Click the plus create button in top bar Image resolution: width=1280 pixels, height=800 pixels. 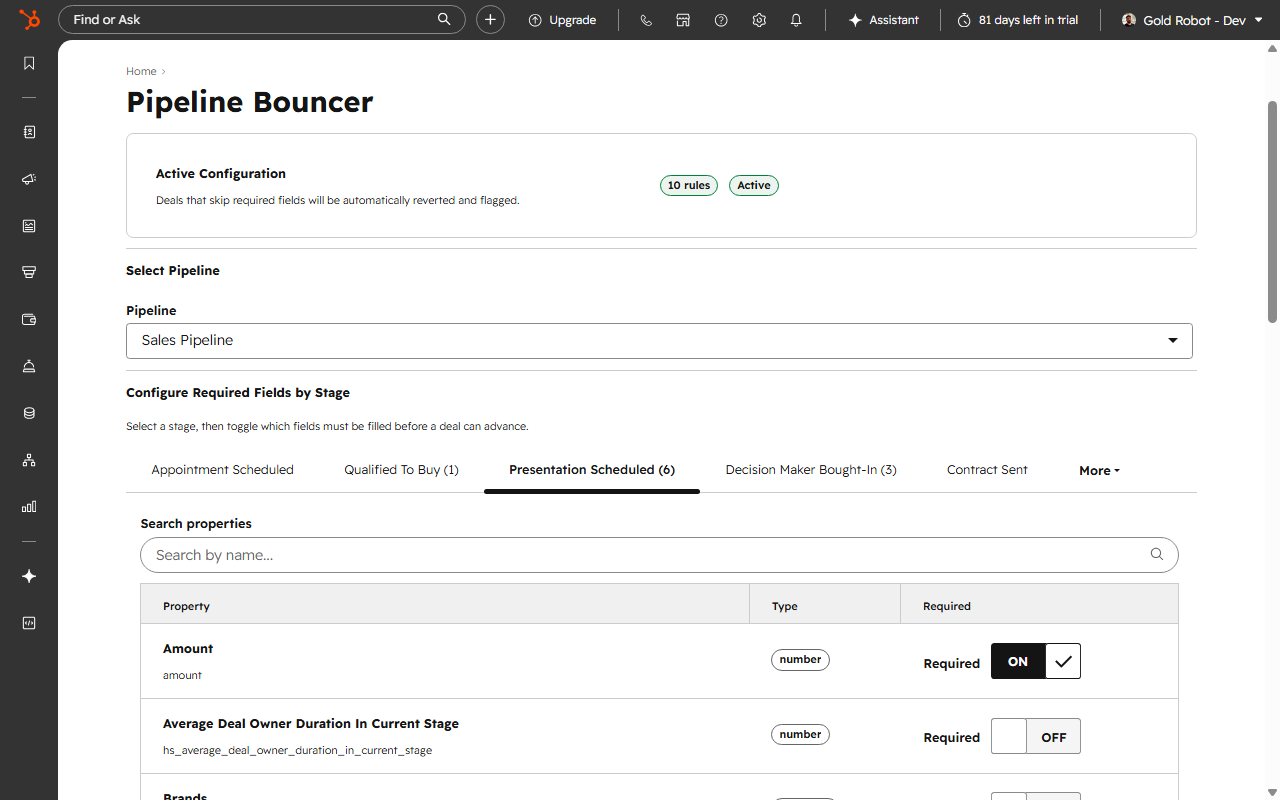(x=490, y=20)
